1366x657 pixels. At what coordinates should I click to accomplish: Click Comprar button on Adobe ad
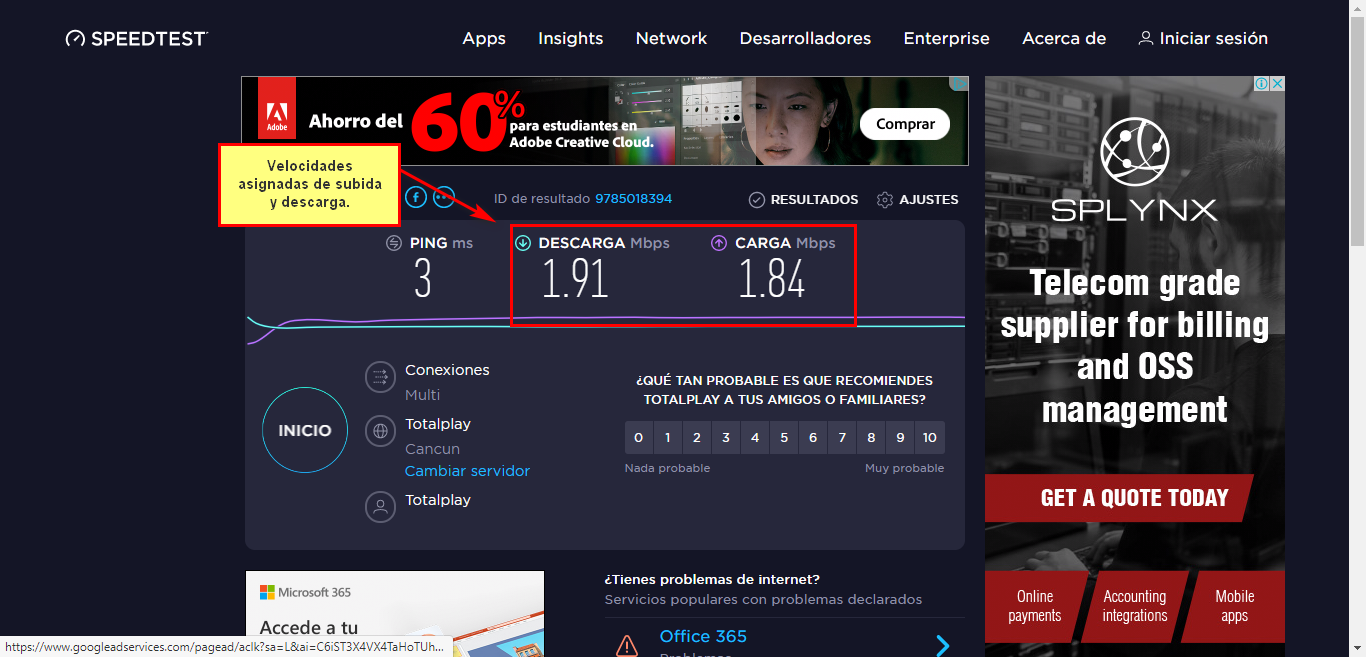point(905,124)
